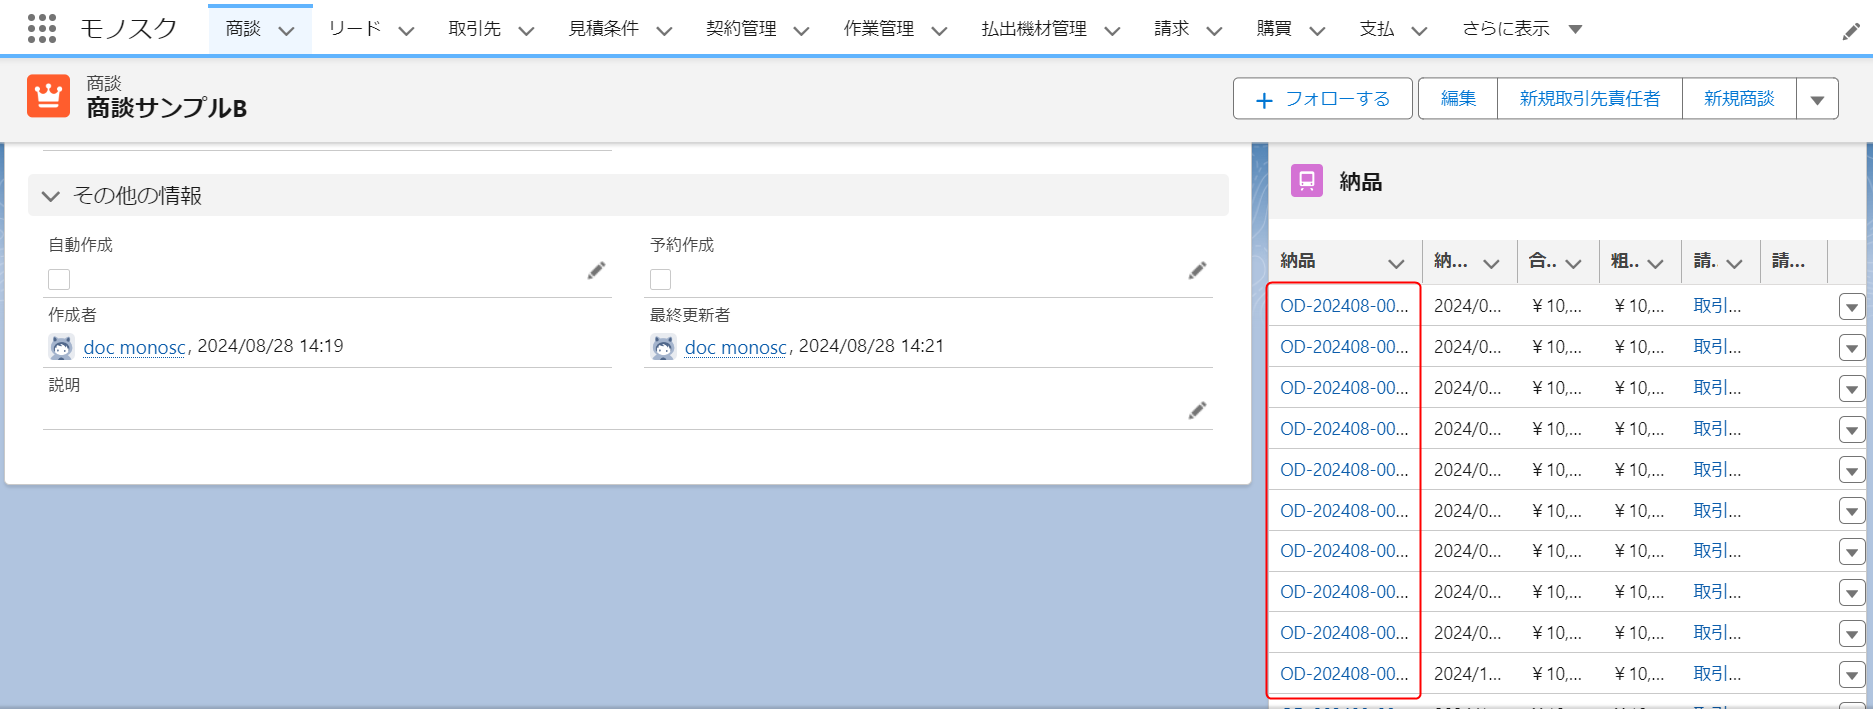Toggle the 自動作成 checkbox
Screen dimensions: 1873x718
click(x=59, y=279)
